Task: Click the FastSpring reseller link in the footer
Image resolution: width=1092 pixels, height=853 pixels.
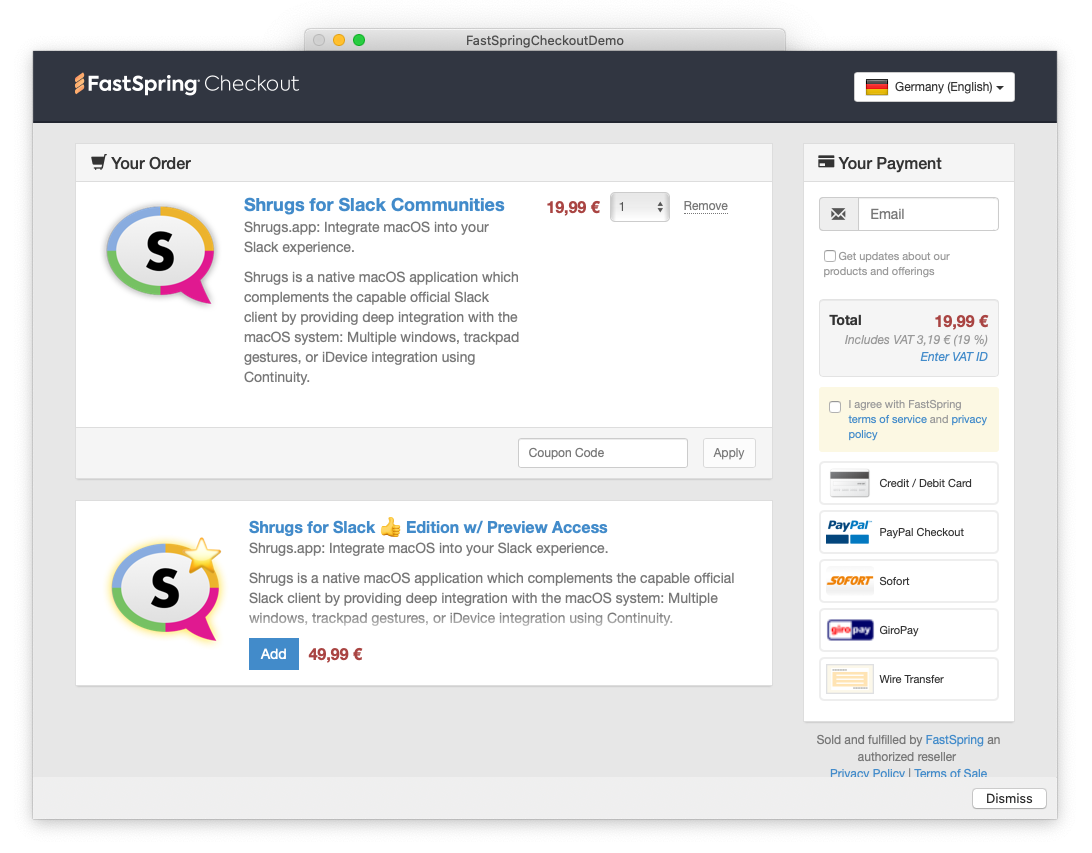Action: tap(954, 739)
